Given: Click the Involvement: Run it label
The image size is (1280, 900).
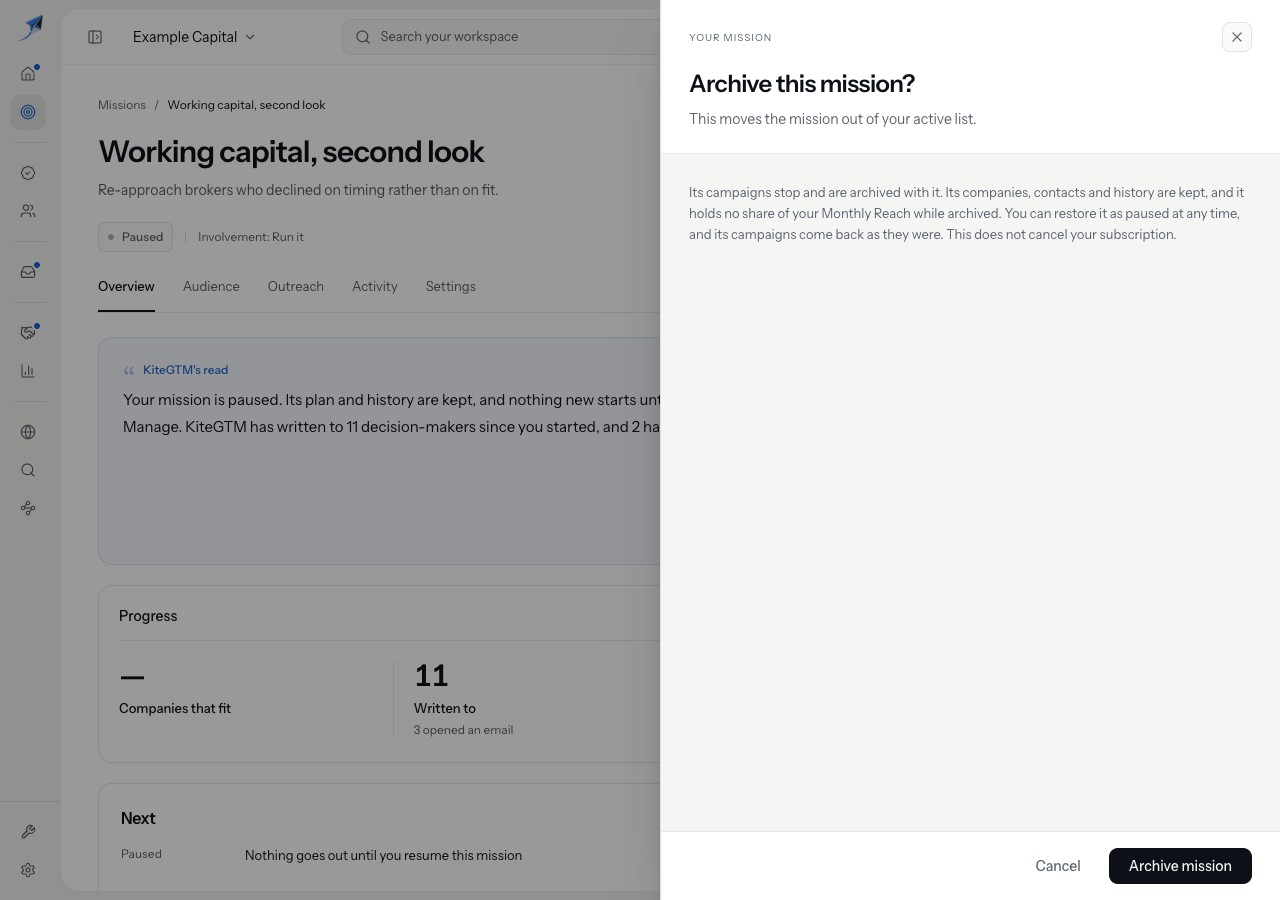Looking at the screenshot, I should [x=251, y=237].
